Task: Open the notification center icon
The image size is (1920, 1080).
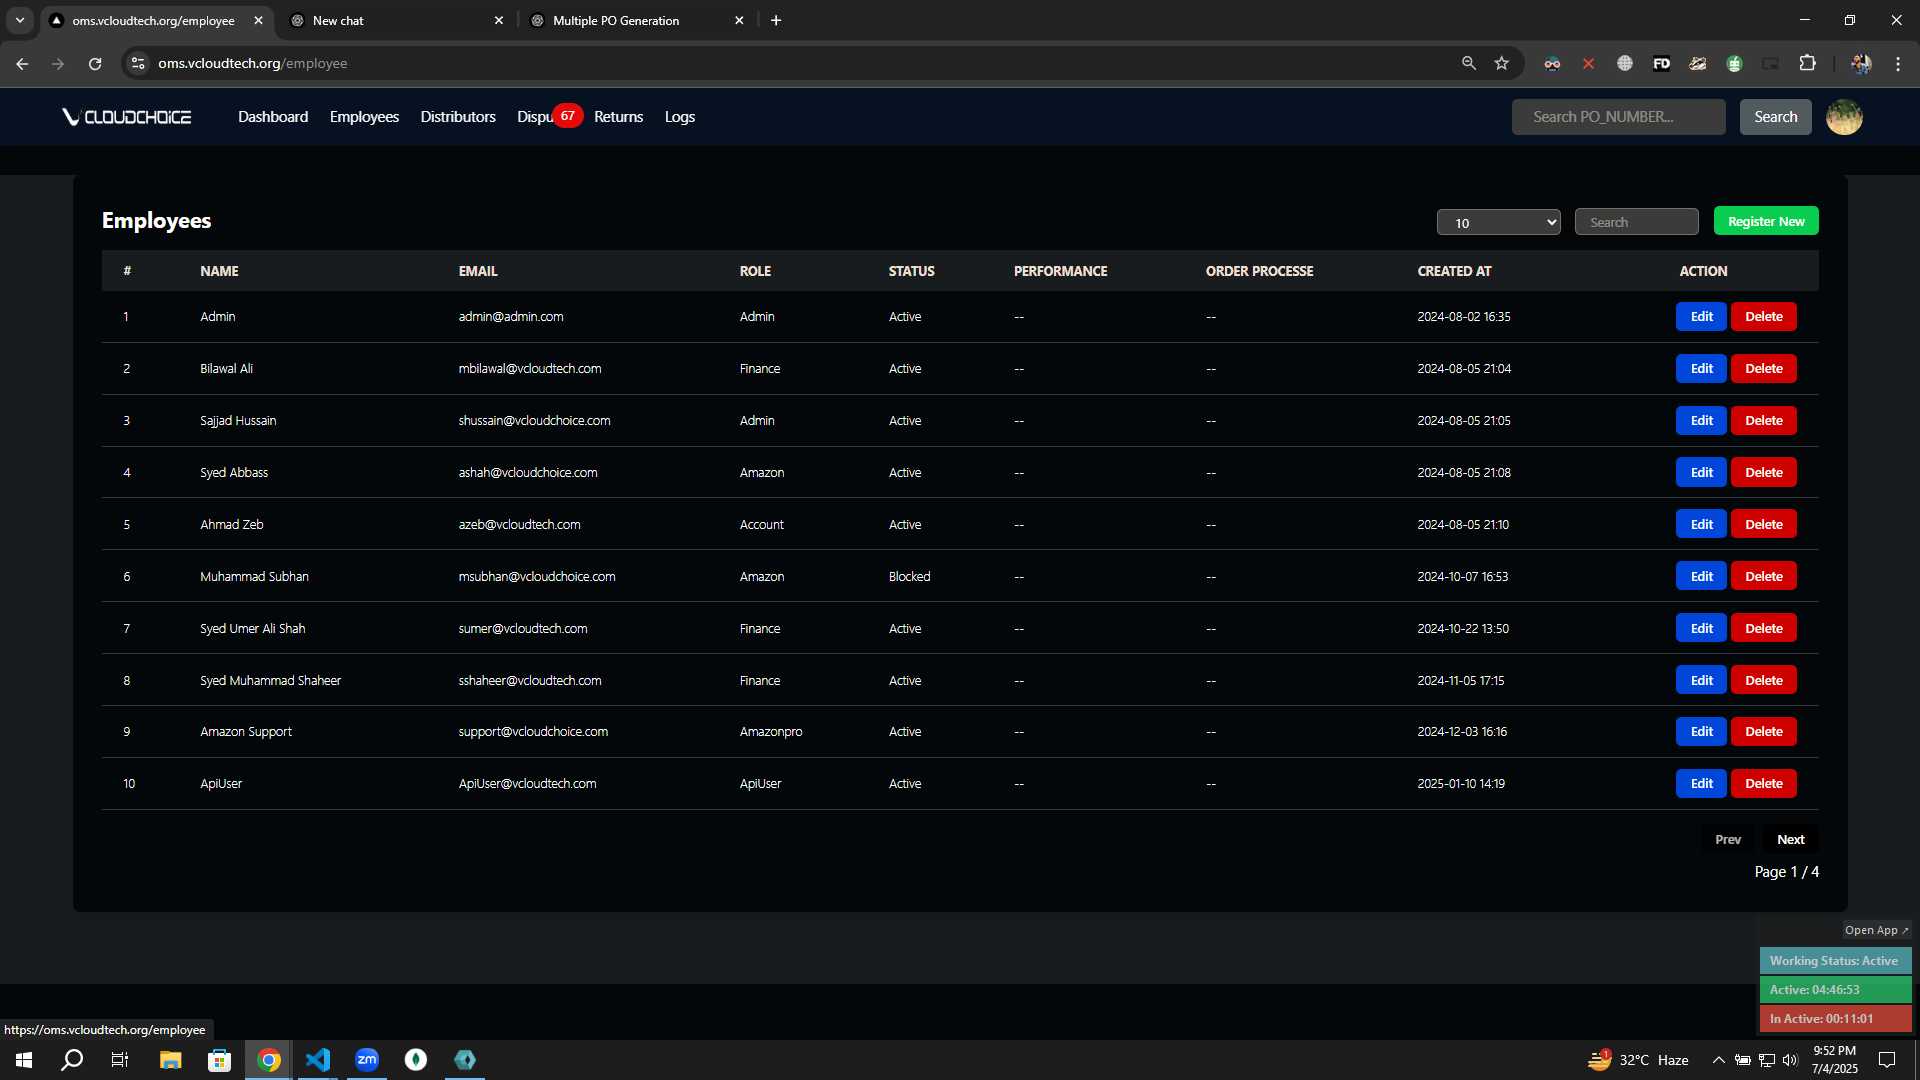Action: (x=1887, y=1060)
